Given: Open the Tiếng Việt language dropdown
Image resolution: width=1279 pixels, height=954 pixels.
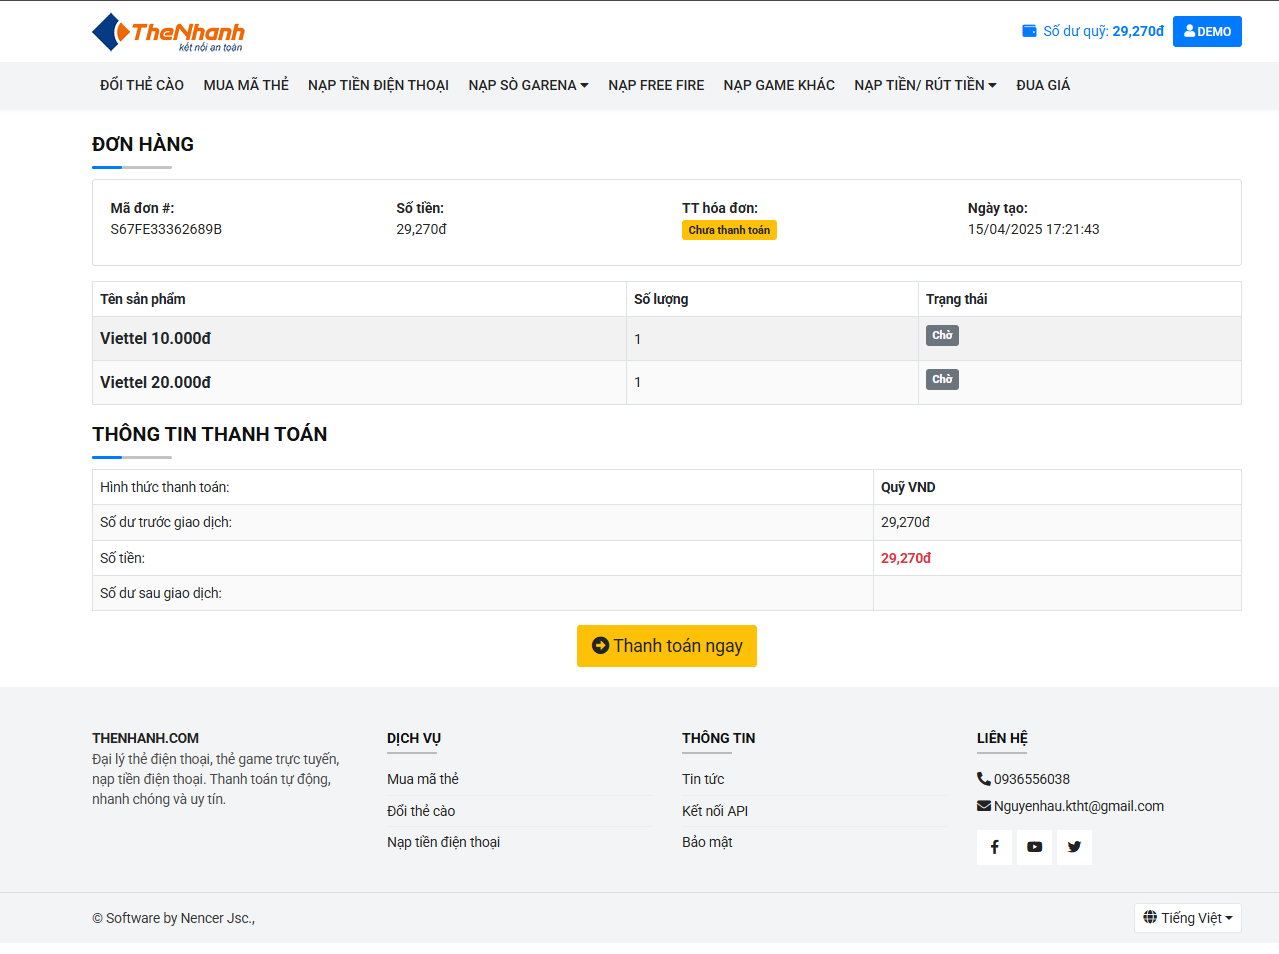Looking at the screenshot, I should (x=1188, y=918).
